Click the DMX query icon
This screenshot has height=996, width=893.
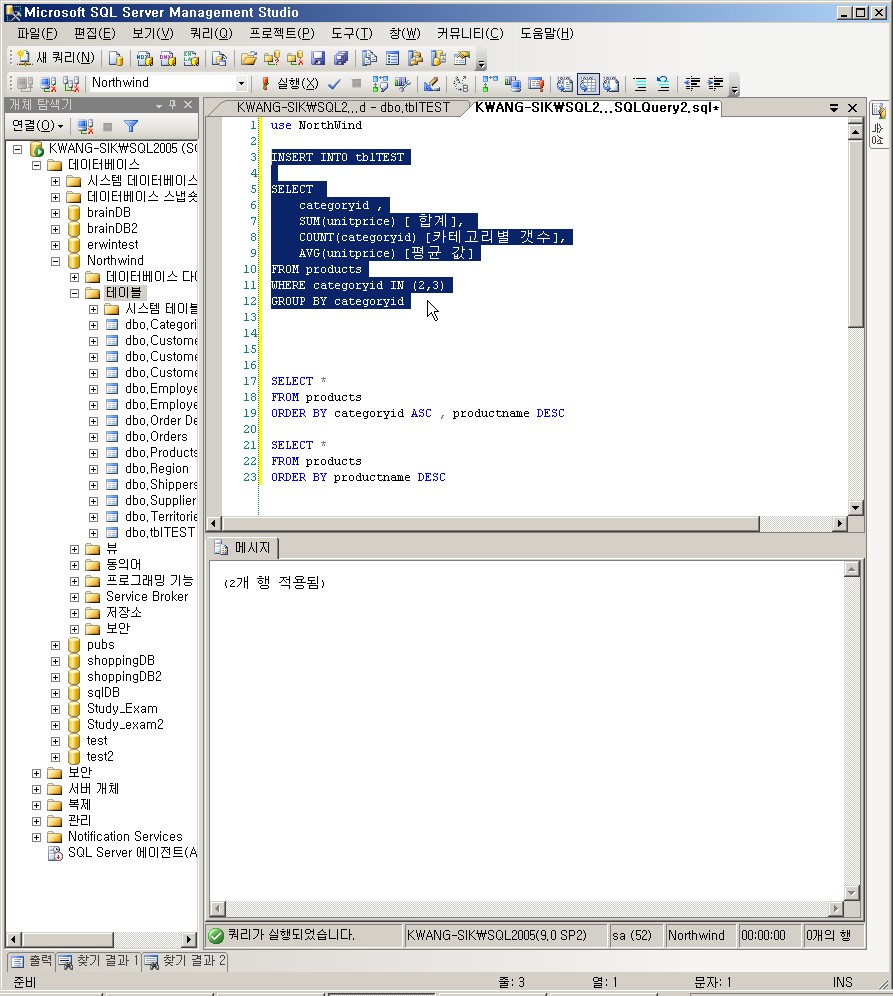click(168, 58)
